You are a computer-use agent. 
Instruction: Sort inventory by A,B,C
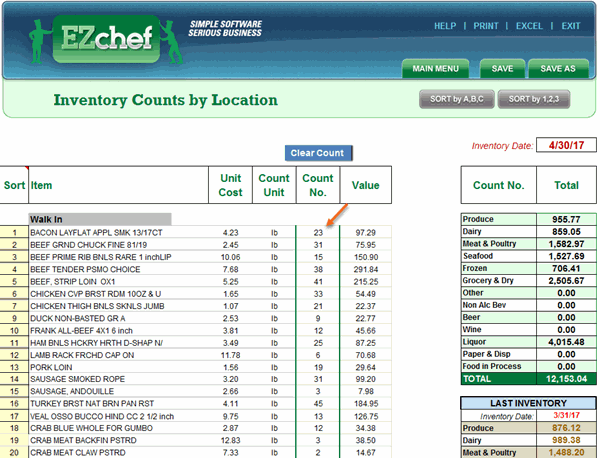(x=457, y=99)
